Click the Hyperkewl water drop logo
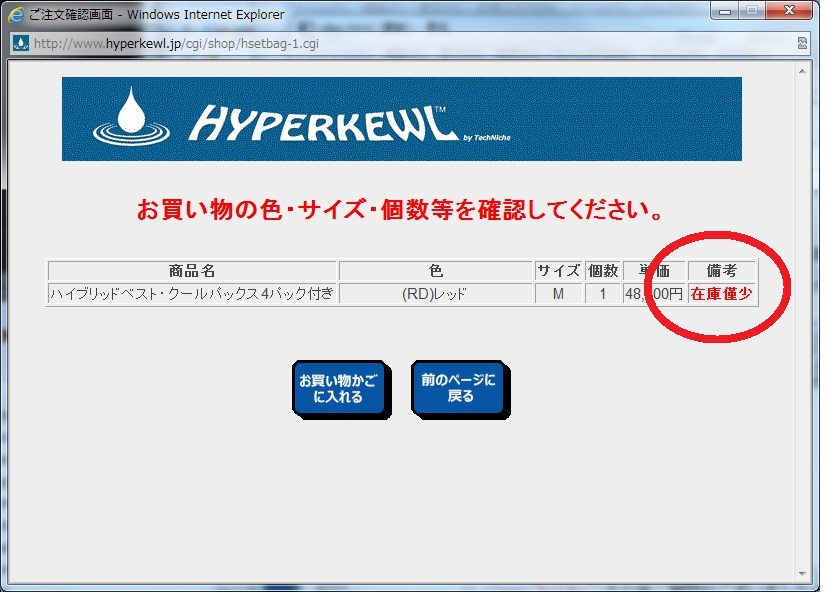The width and height of the screenshot is (827, 592). [x=131, y=116]
